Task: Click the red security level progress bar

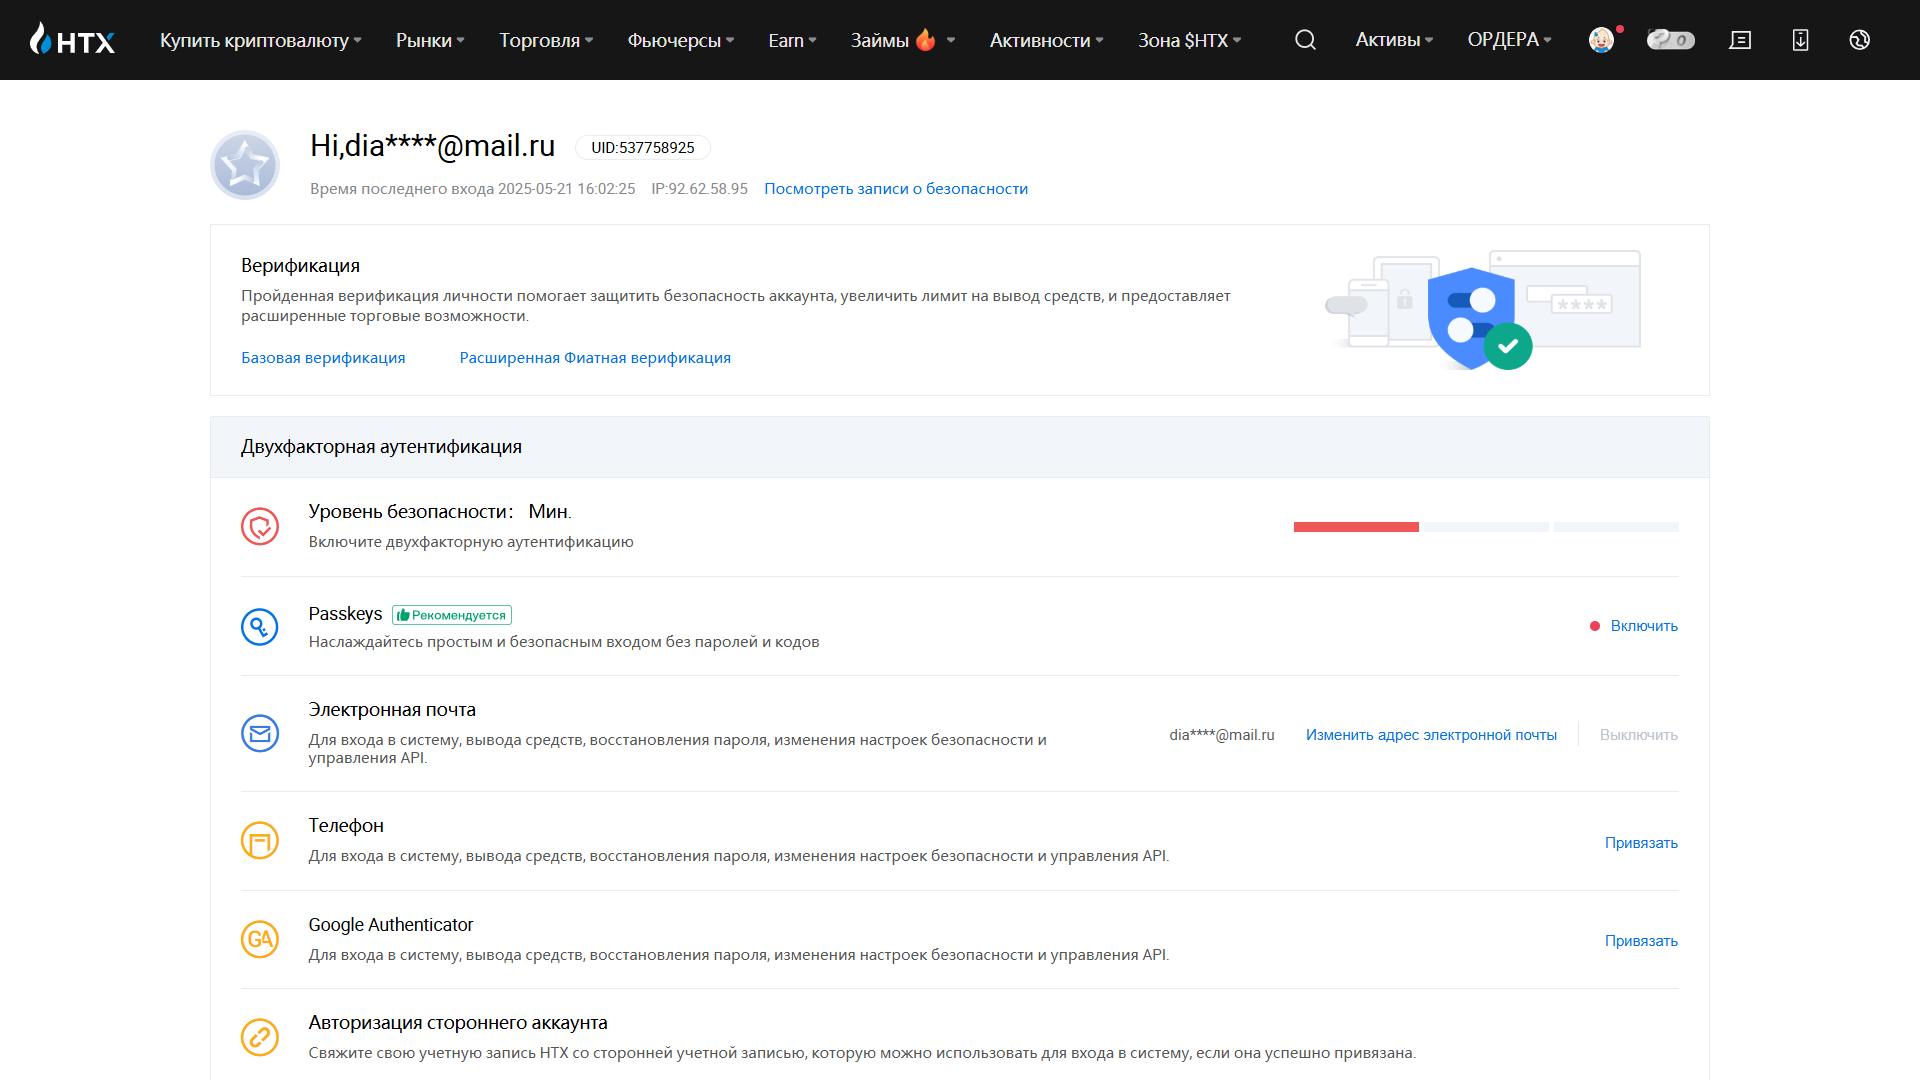Action: coord(1355,527)
